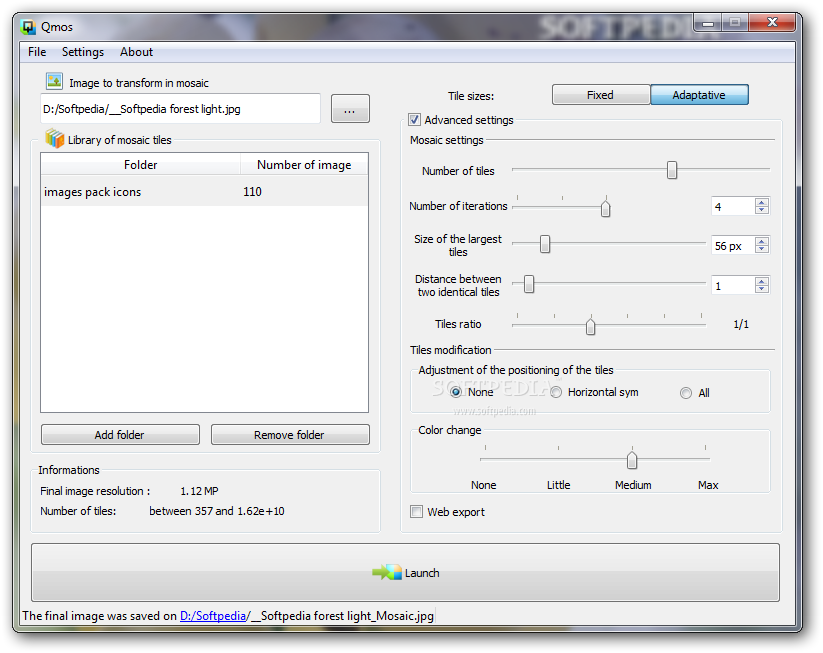The image size is (823, 653).
Task: Click the '110' image count cell
Action: [x=252, y=192]
